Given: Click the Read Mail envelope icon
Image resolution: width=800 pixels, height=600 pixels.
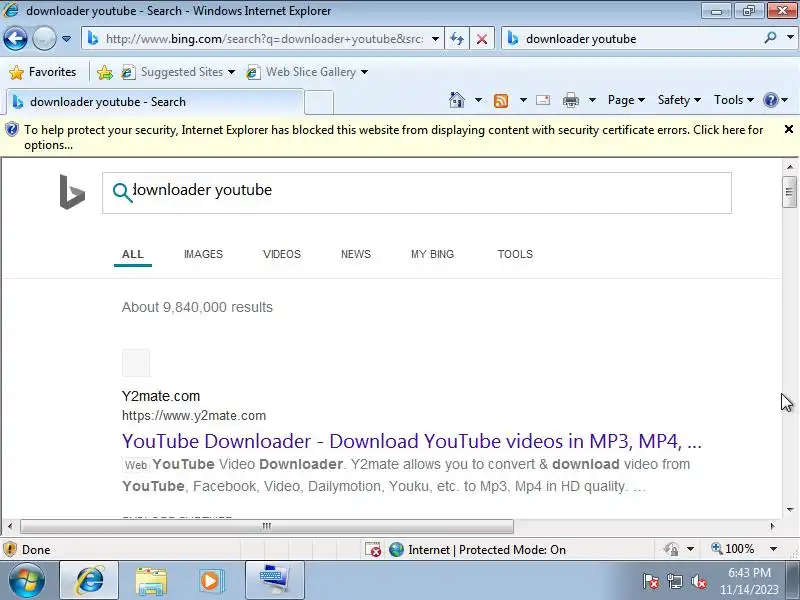Looking at the screenshot, I should coord(543,100).
